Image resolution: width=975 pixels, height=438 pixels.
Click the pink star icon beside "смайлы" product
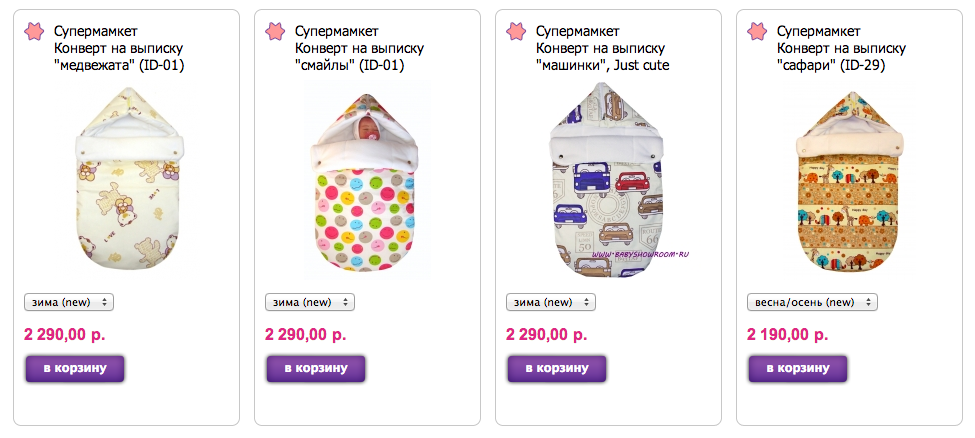pyautogui.click(x=275, y=31)
